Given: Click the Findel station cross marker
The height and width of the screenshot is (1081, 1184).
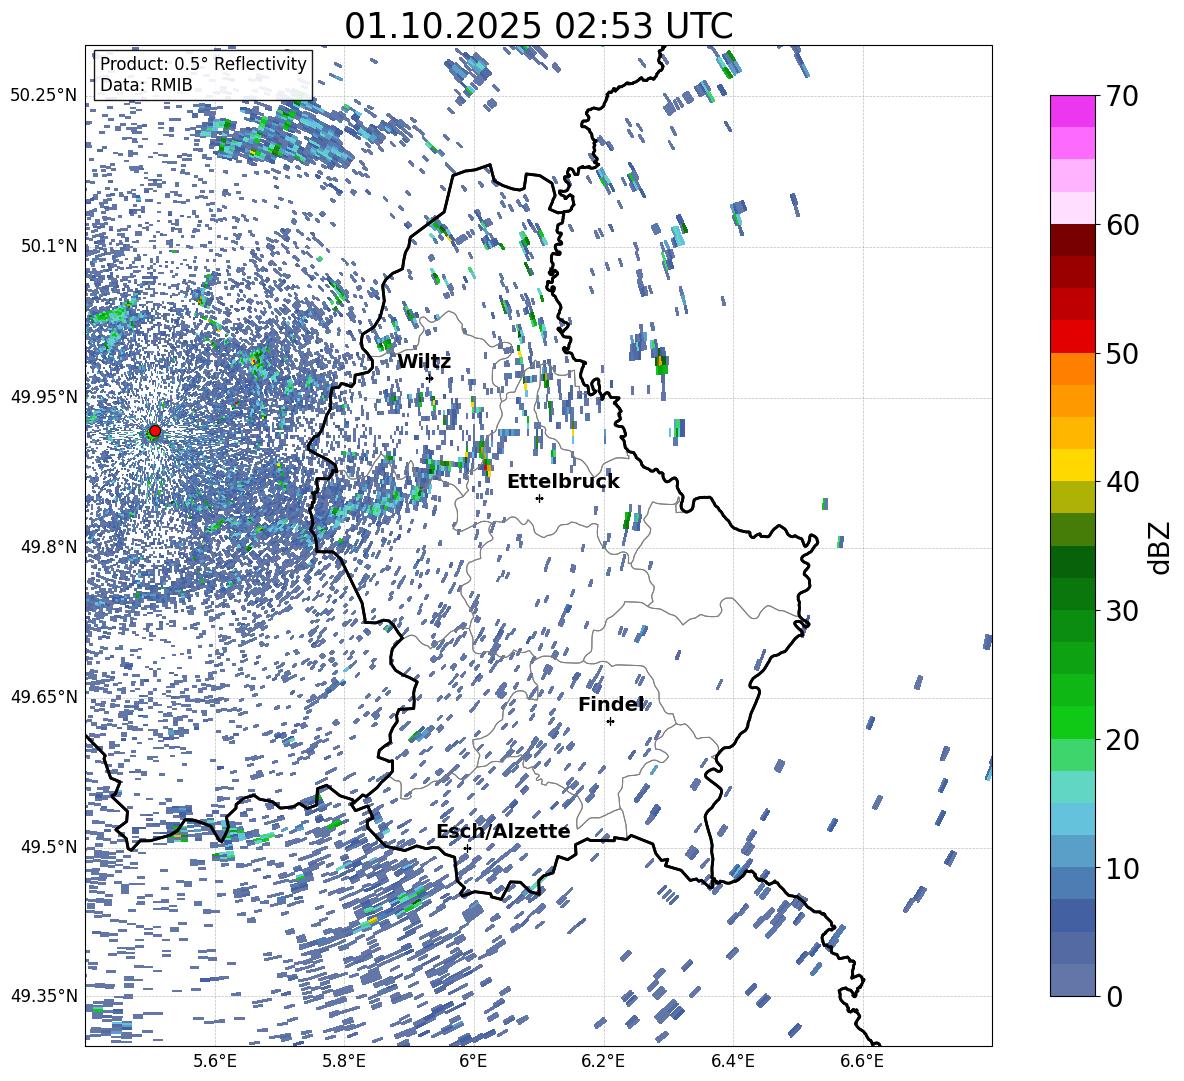Looking at the screenshot, I should click(x=610, y=721).
